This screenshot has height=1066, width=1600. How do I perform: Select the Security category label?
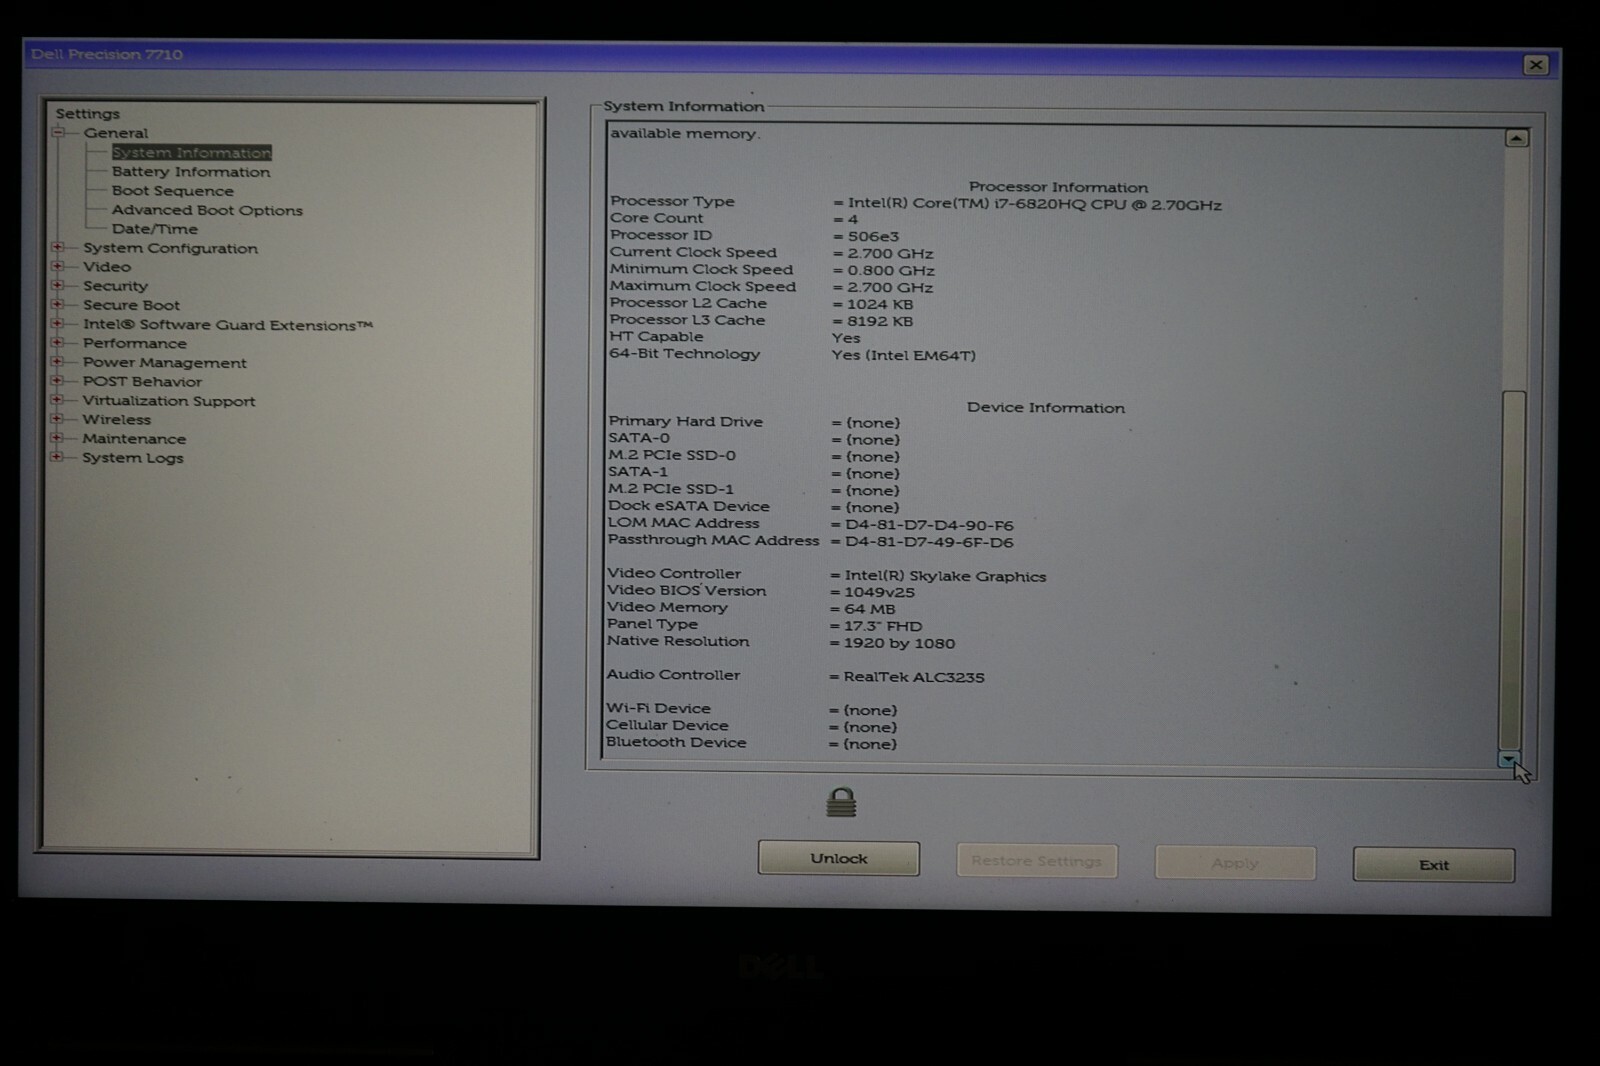(x=115, y=286)
